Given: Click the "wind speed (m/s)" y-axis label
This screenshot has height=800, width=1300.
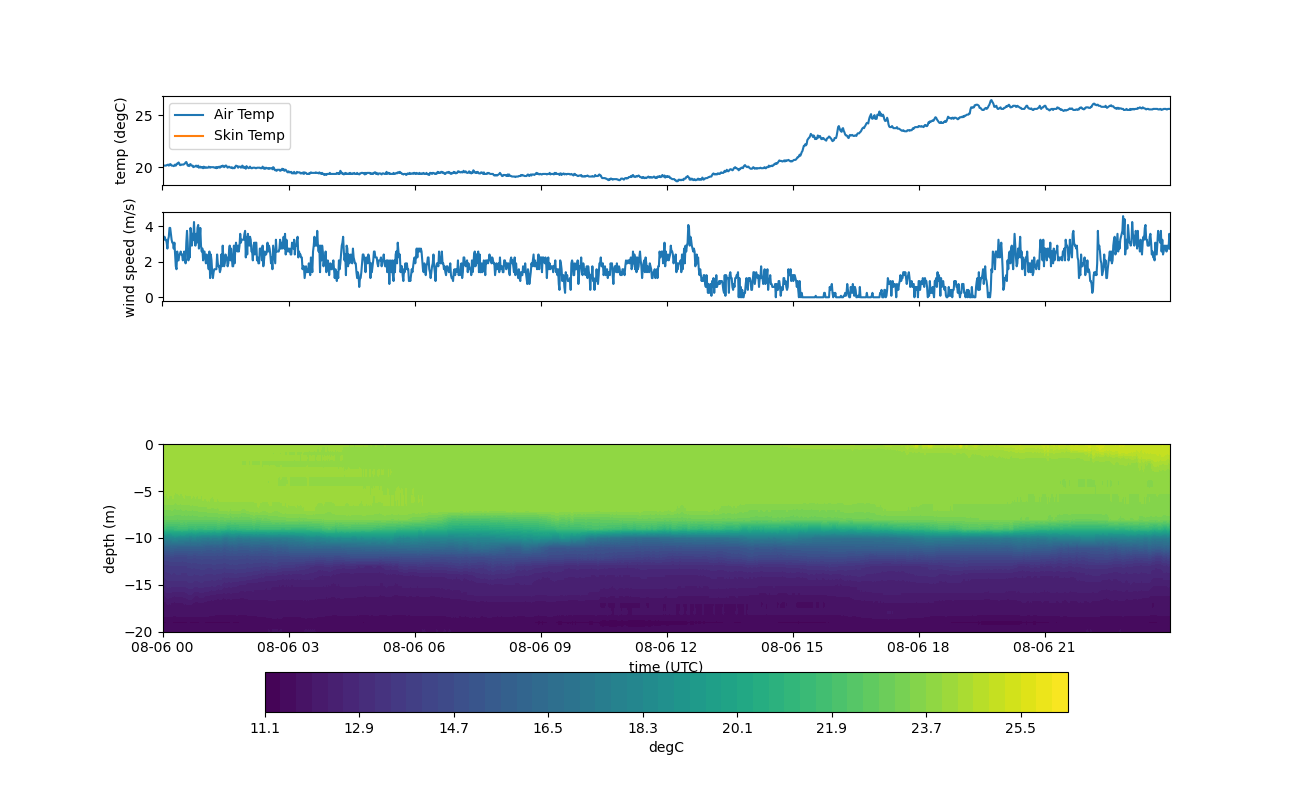Looking at the screenshot, I should pyautogui.click(x=129, y=257).
